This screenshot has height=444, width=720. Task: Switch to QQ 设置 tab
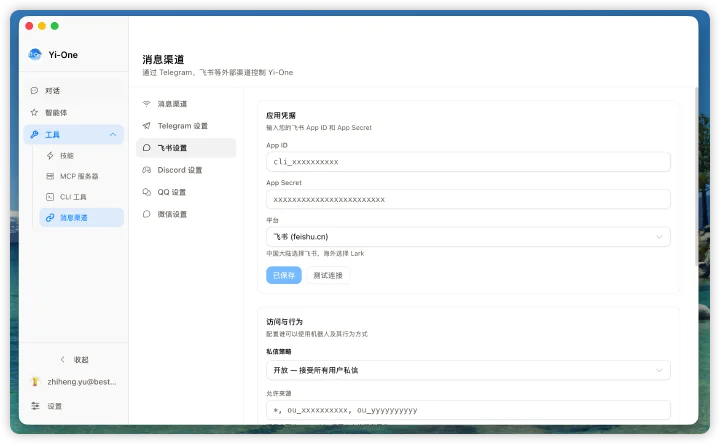click(186, 192)
